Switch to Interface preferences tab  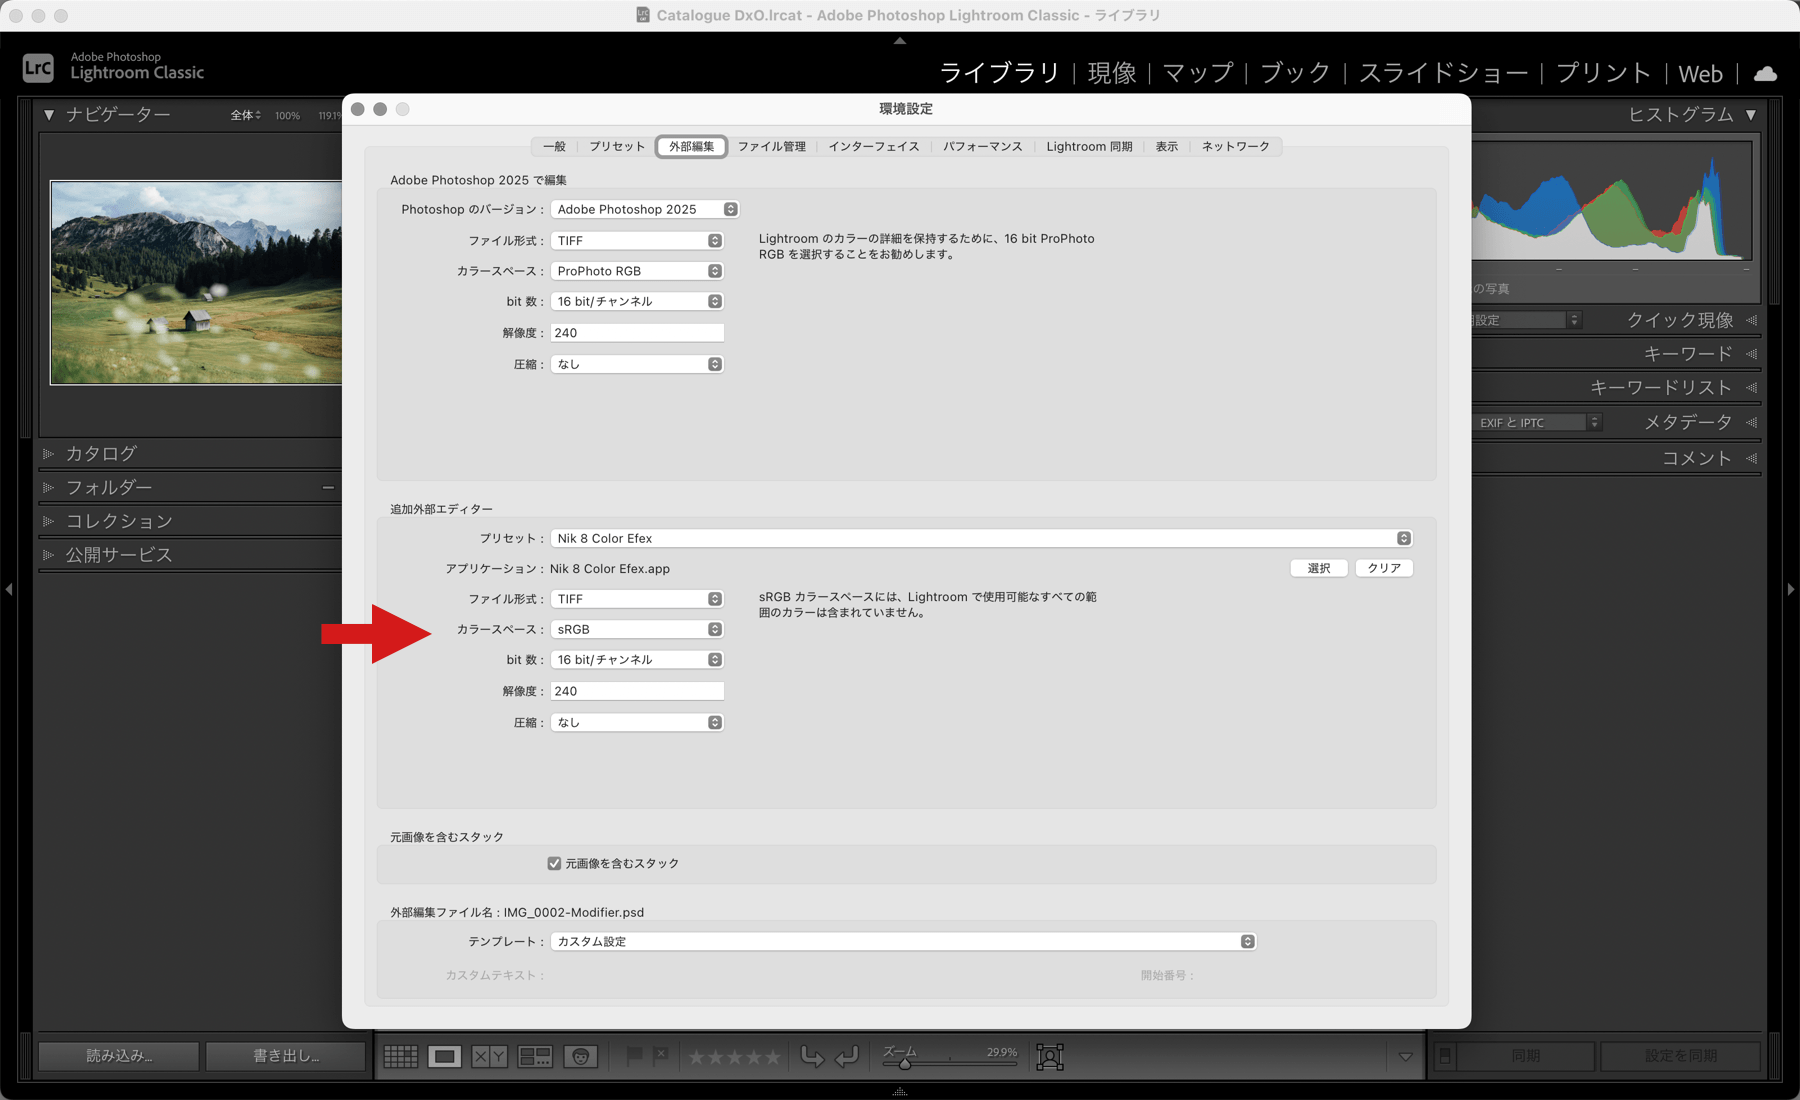coord(874,147)
